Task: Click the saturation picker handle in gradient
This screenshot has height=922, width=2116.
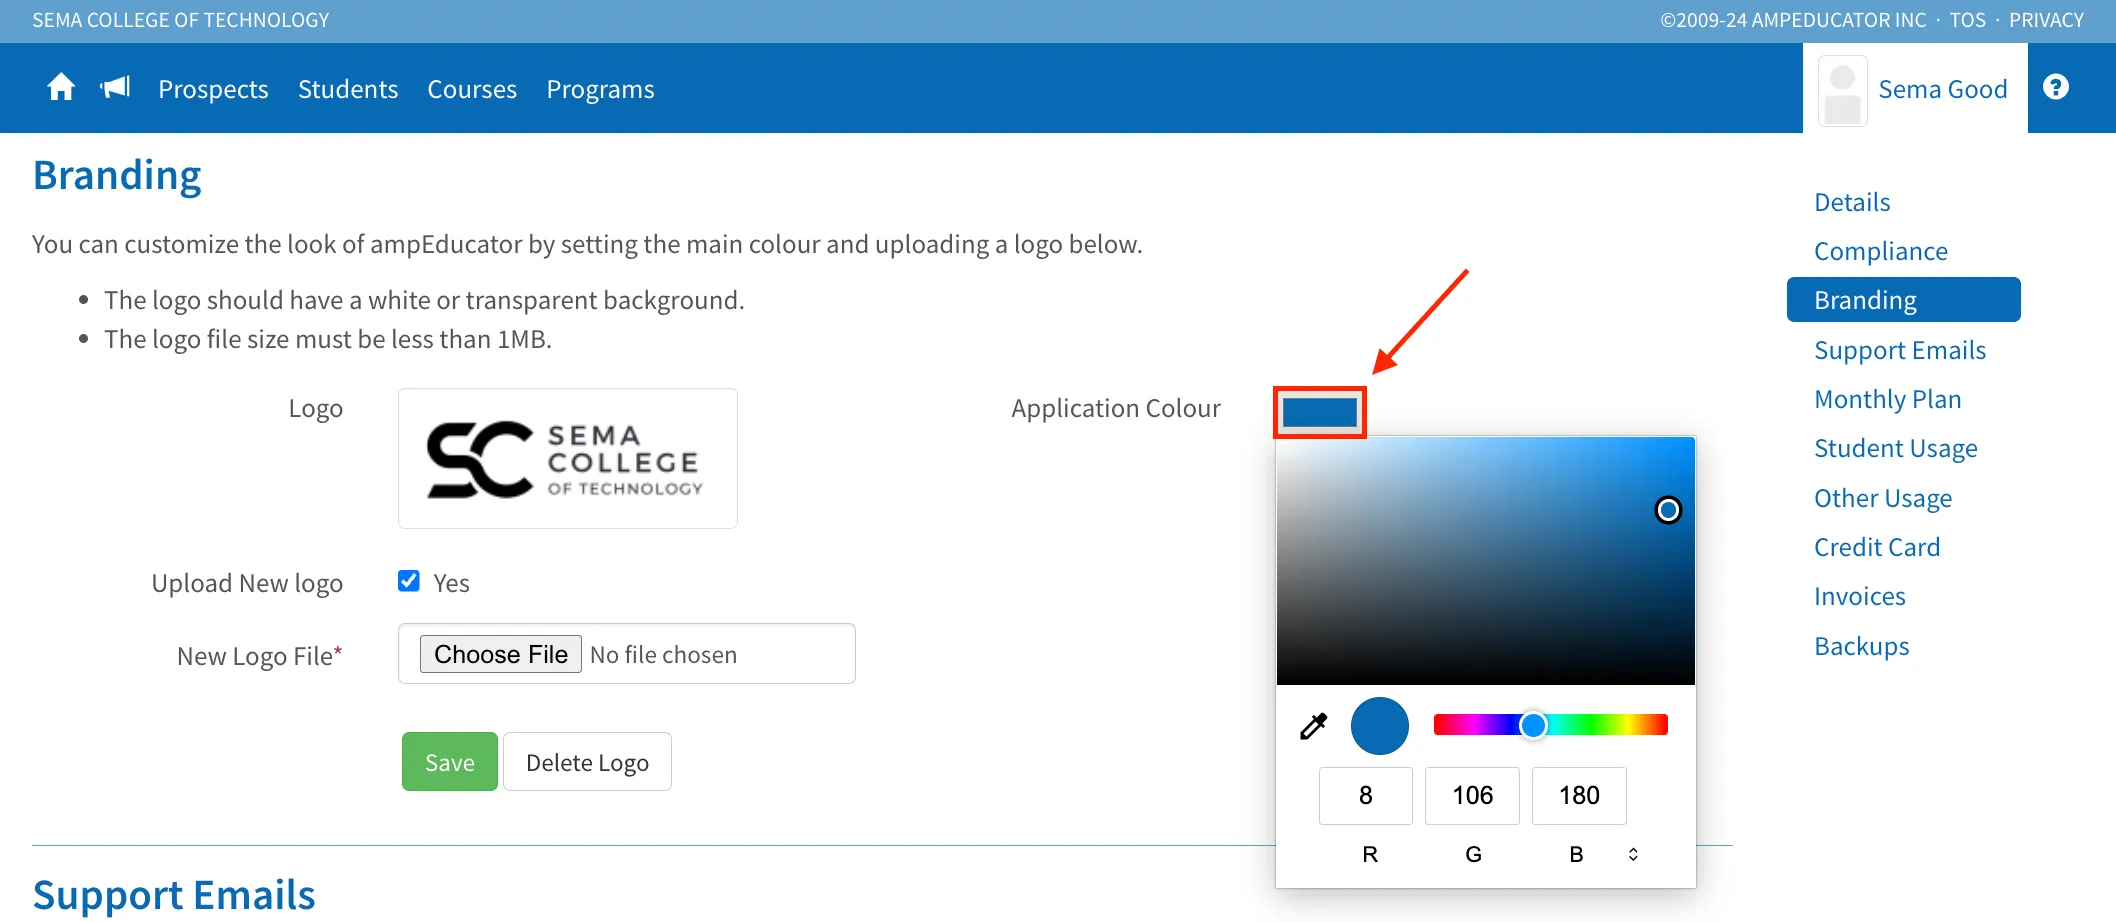Action: point(1668,510)
